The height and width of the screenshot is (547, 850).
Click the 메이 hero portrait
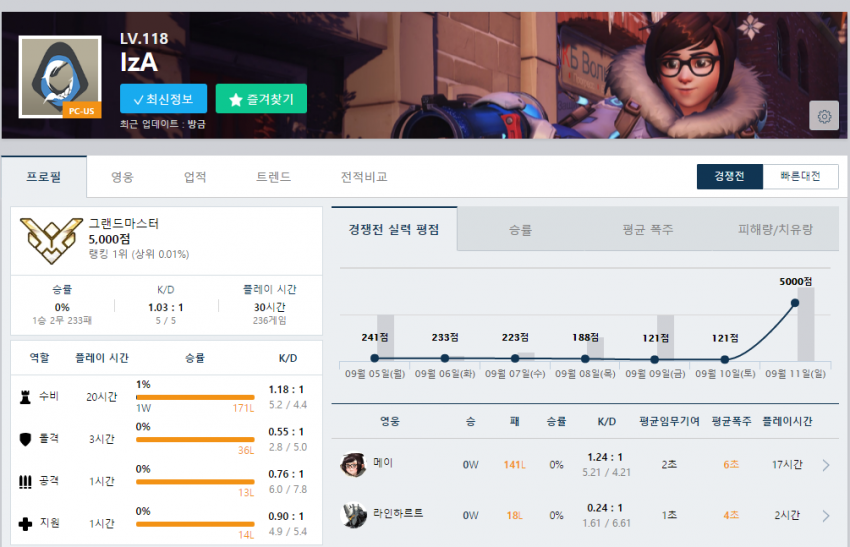353,465
